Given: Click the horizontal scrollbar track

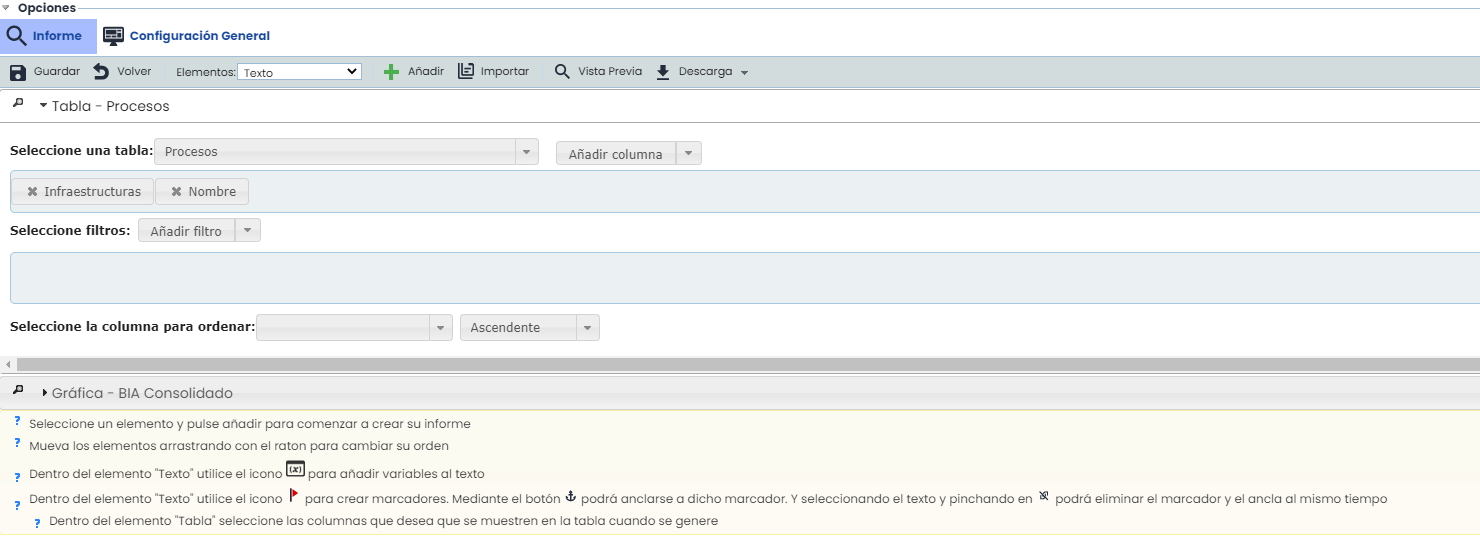Looking at the screenshot, I should (x=740, y=365).
